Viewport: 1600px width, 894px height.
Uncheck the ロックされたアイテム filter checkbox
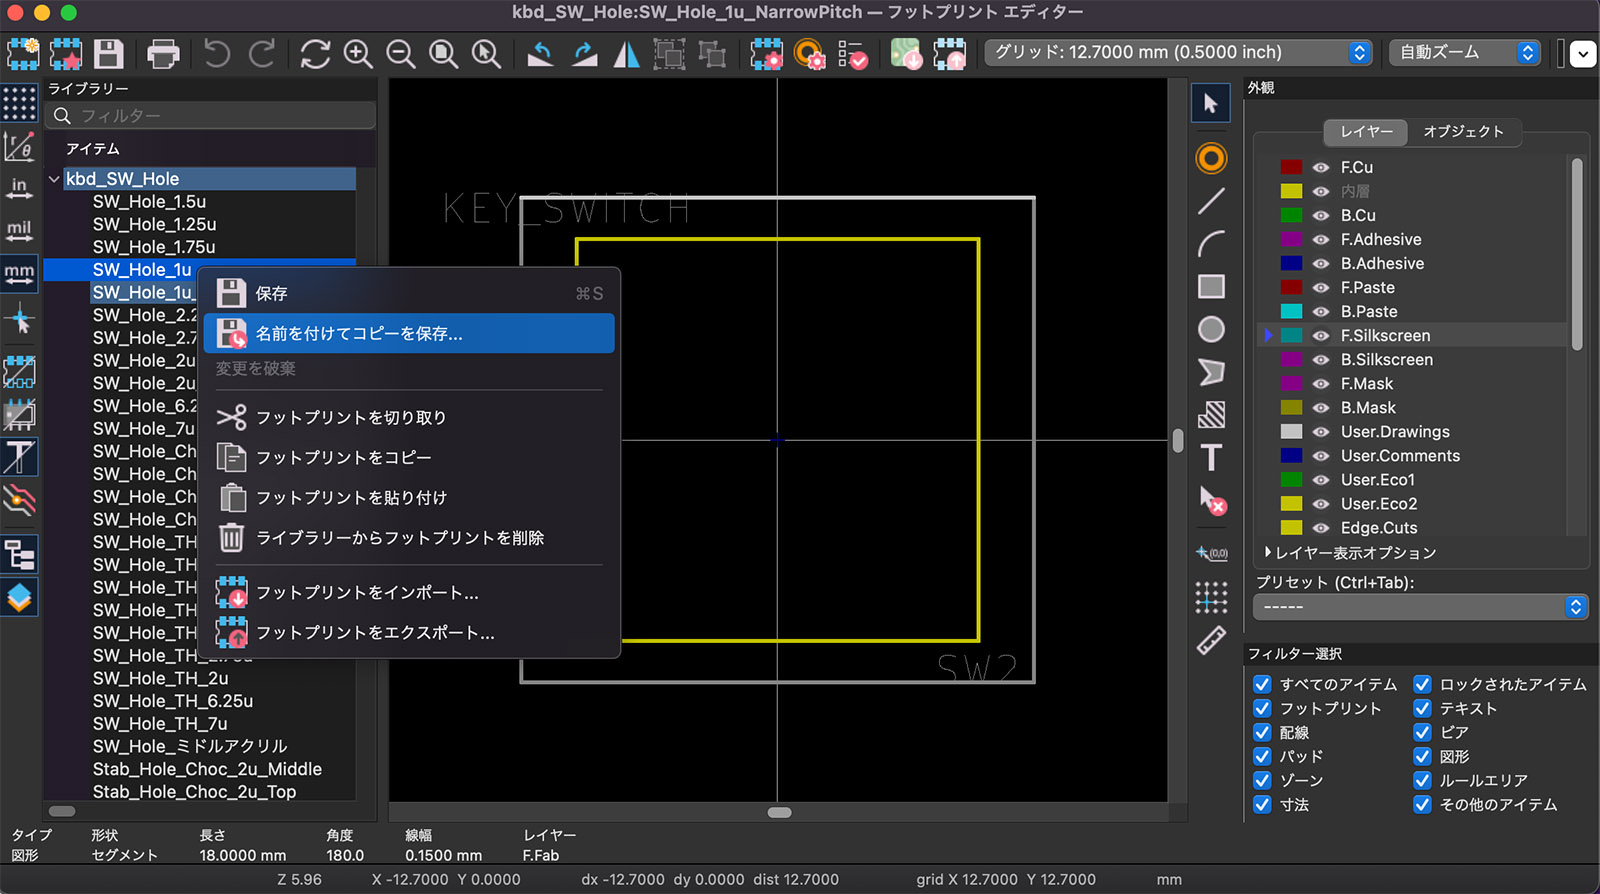tap(1422, 685)
